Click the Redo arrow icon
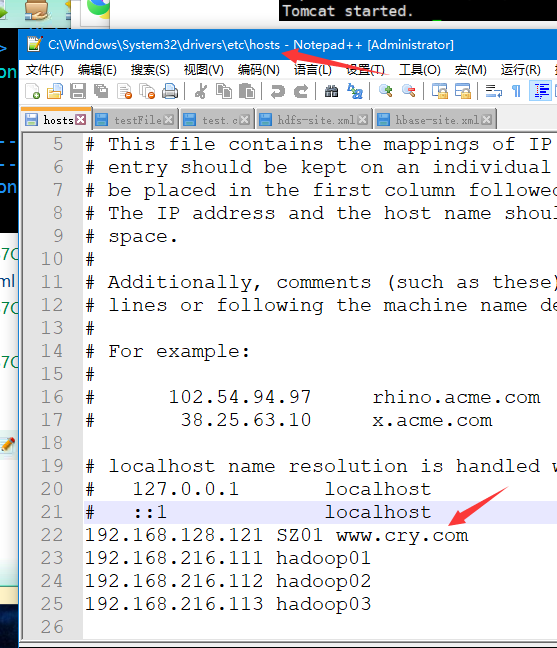 pos(301,91)
